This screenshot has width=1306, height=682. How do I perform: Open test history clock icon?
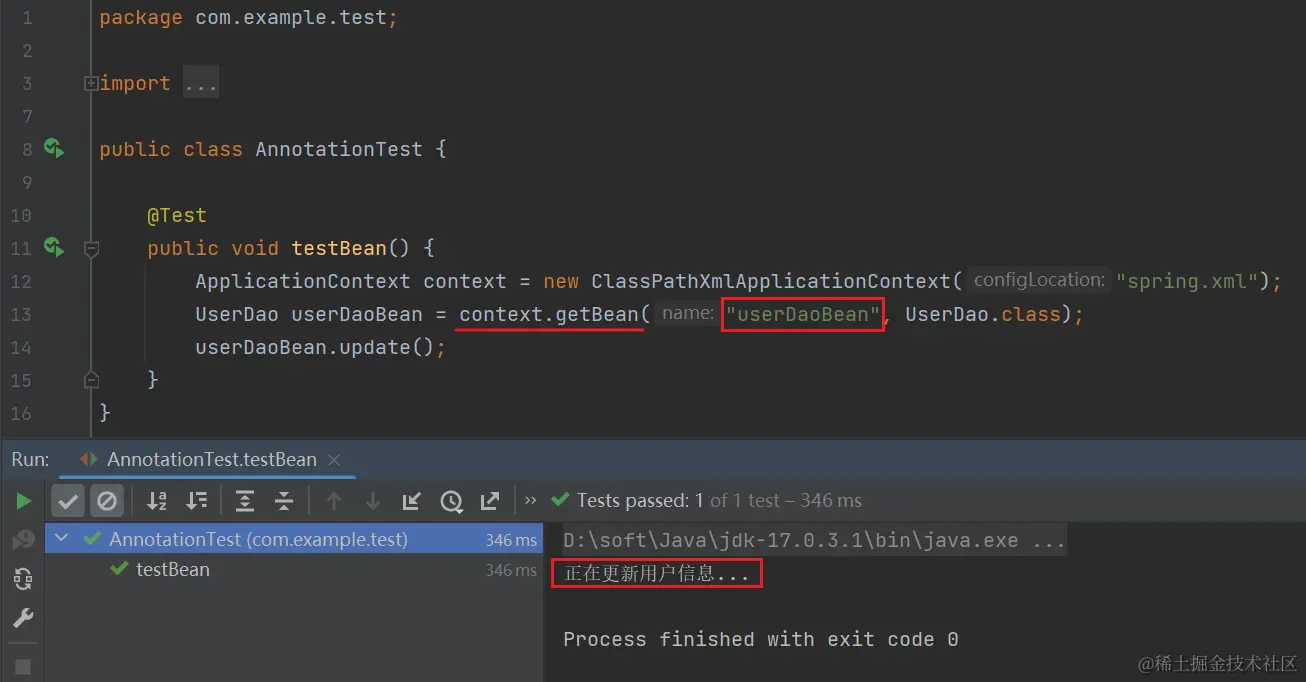click(451, 500)
